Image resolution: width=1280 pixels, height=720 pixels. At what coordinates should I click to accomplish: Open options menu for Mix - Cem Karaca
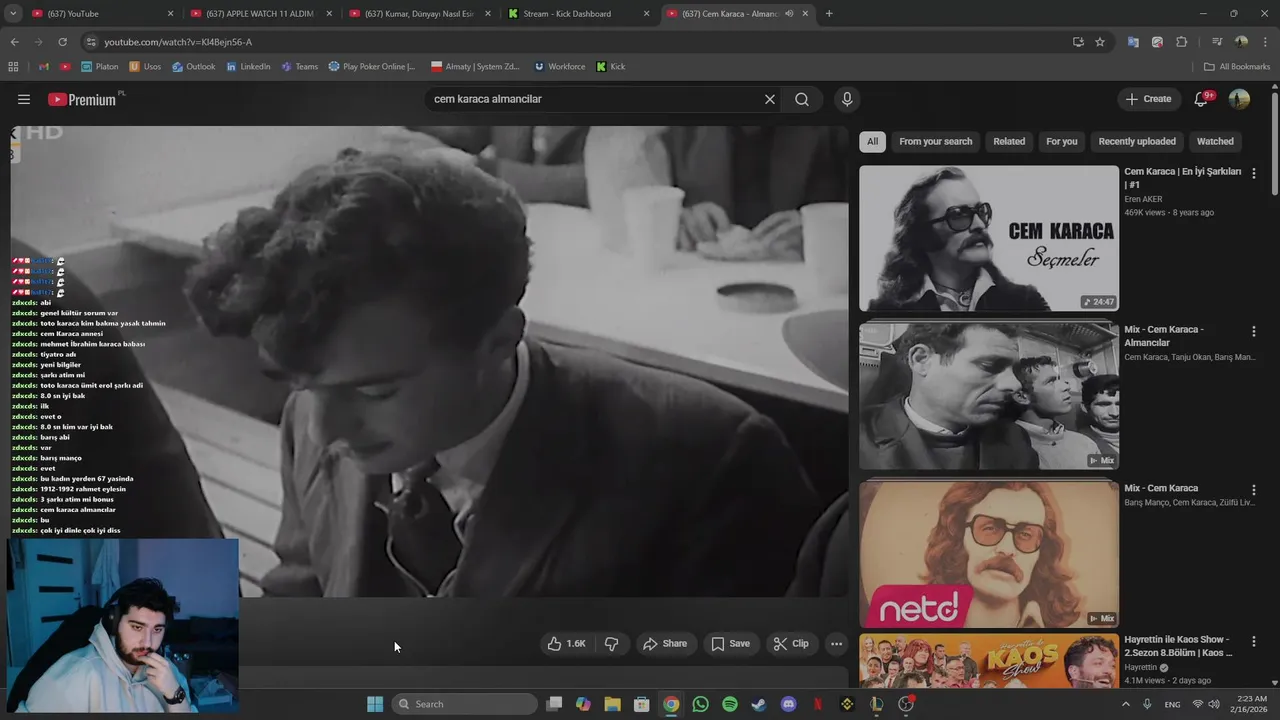pos(1253,490)
